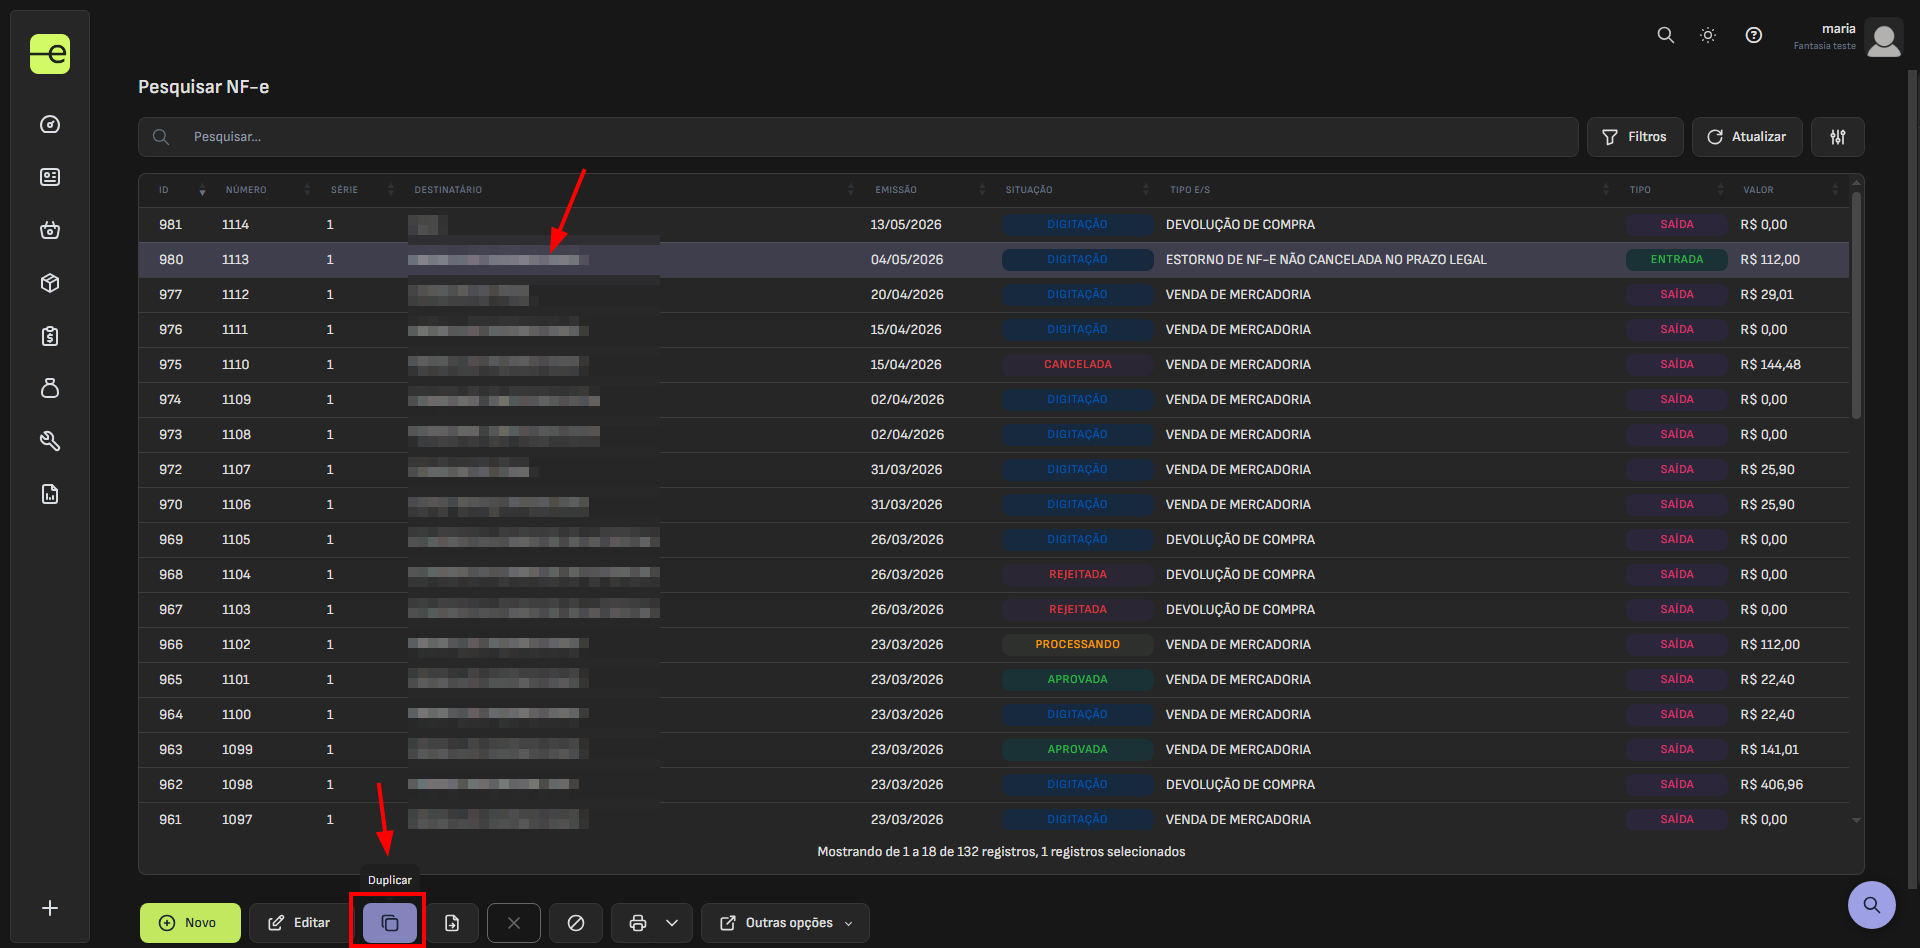Open the maria user avatar menu
Screen dimensions: 1920x948
1884,38
